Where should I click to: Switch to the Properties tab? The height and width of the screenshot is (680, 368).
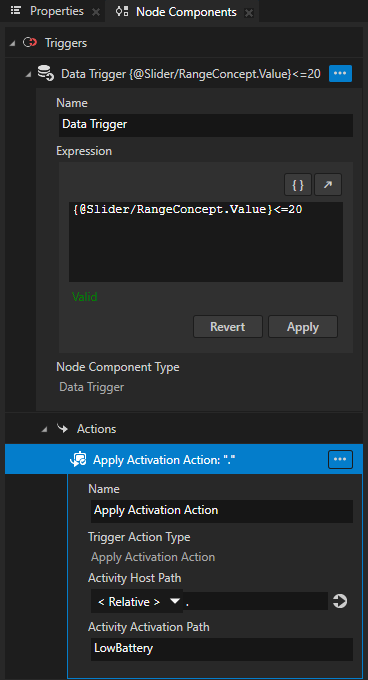click(56, 11)
